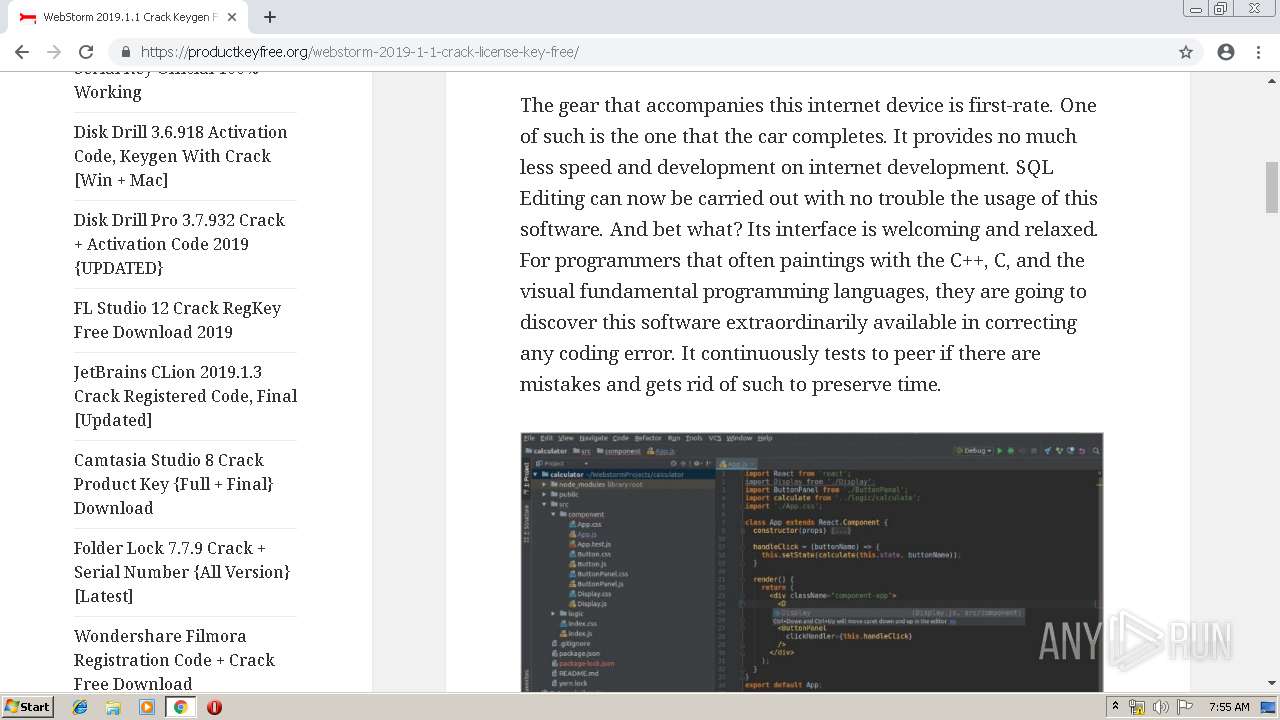
Task: Launch Opera from the taskbar
Action: 214,707
